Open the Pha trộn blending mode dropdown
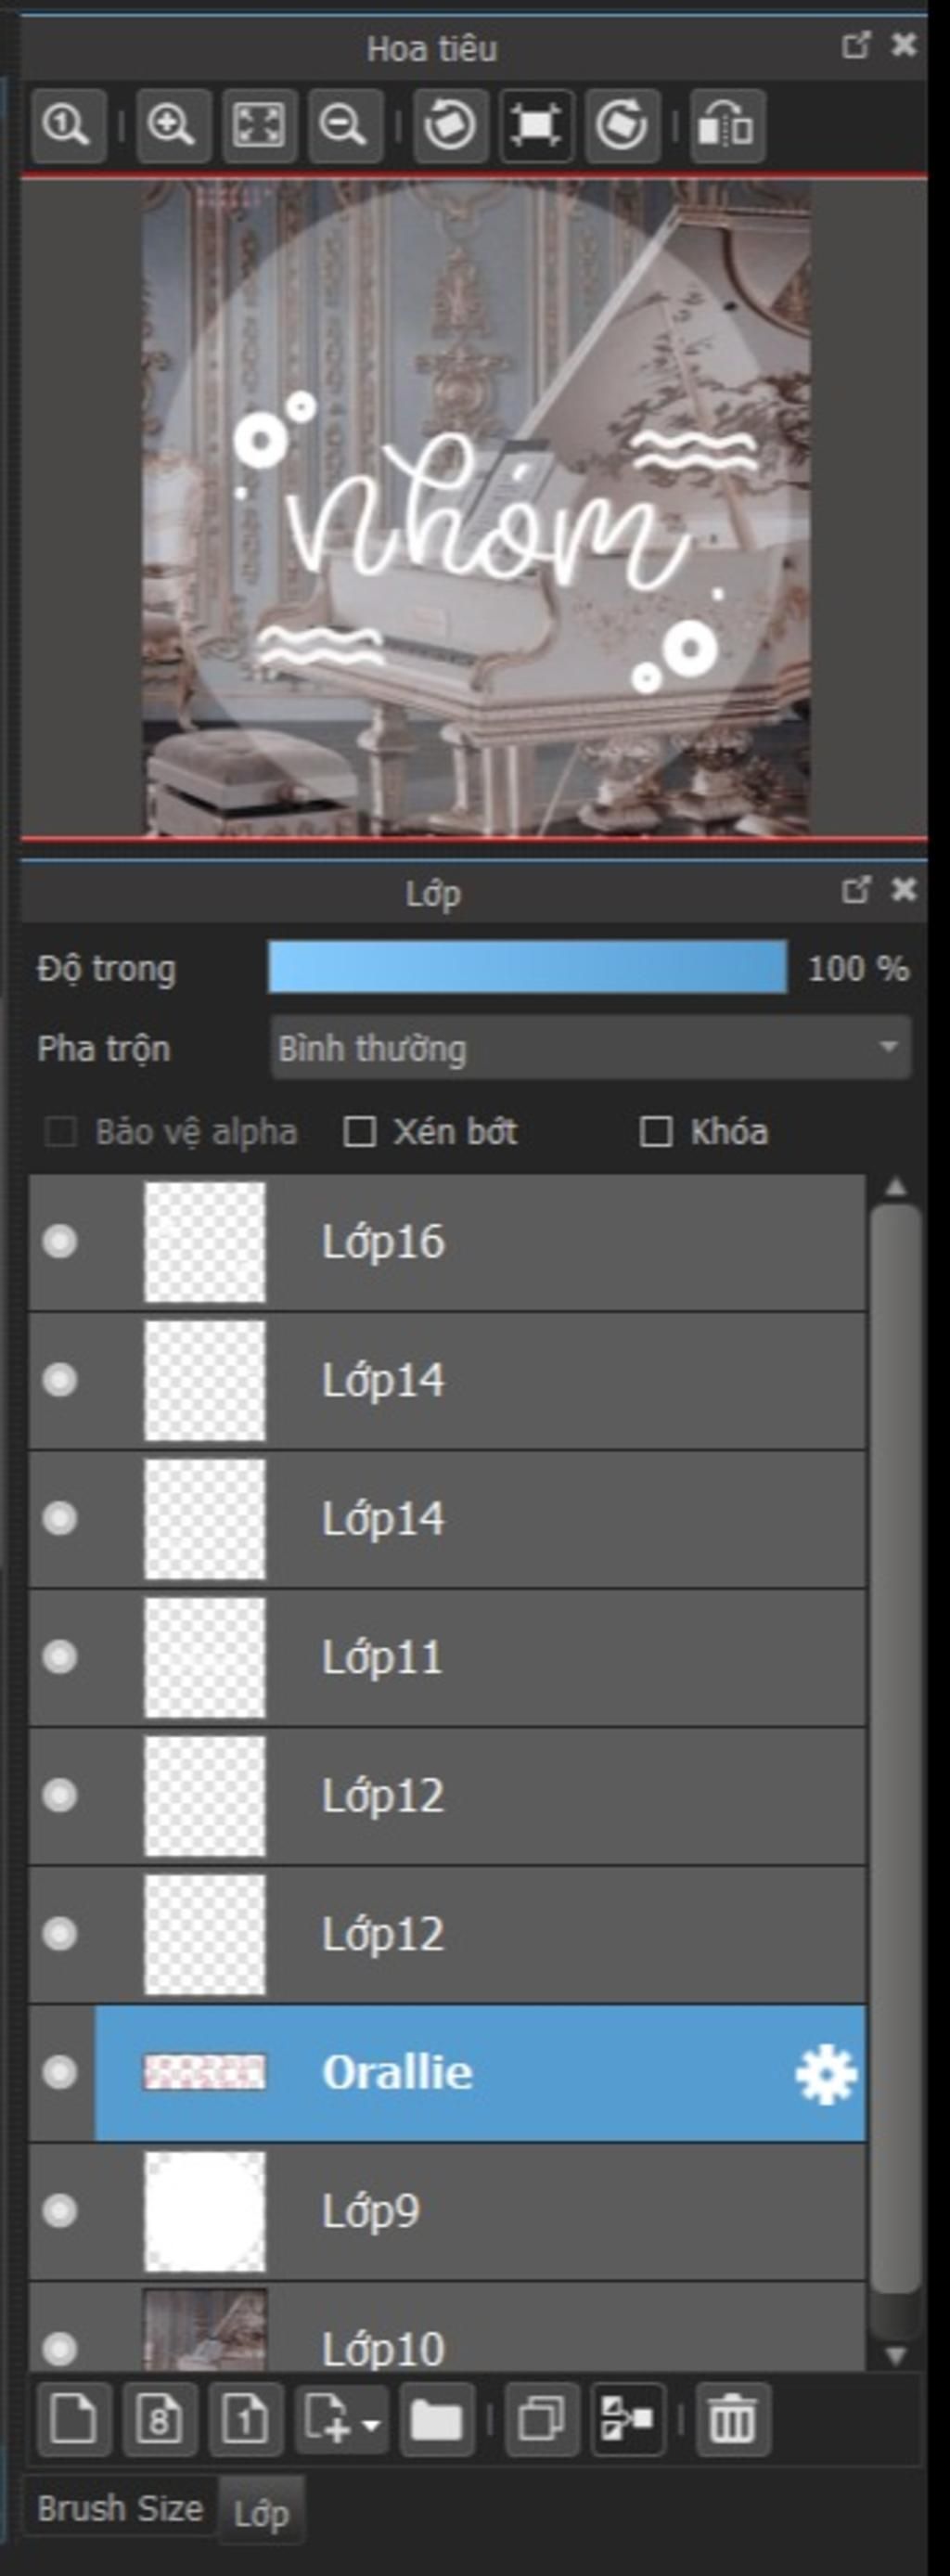The width and height of the screenshot is (950, 2576). point(590,1048)
